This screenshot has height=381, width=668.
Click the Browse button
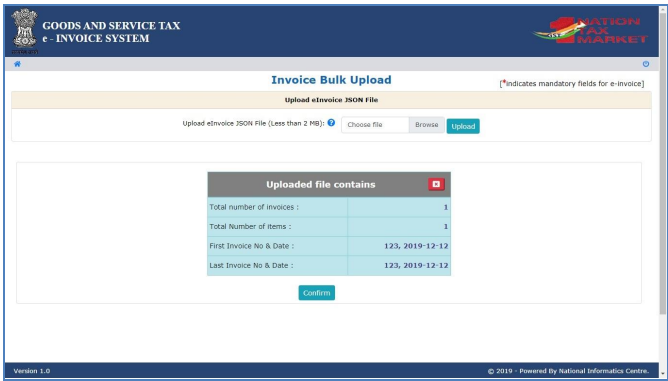coord(426,125)
